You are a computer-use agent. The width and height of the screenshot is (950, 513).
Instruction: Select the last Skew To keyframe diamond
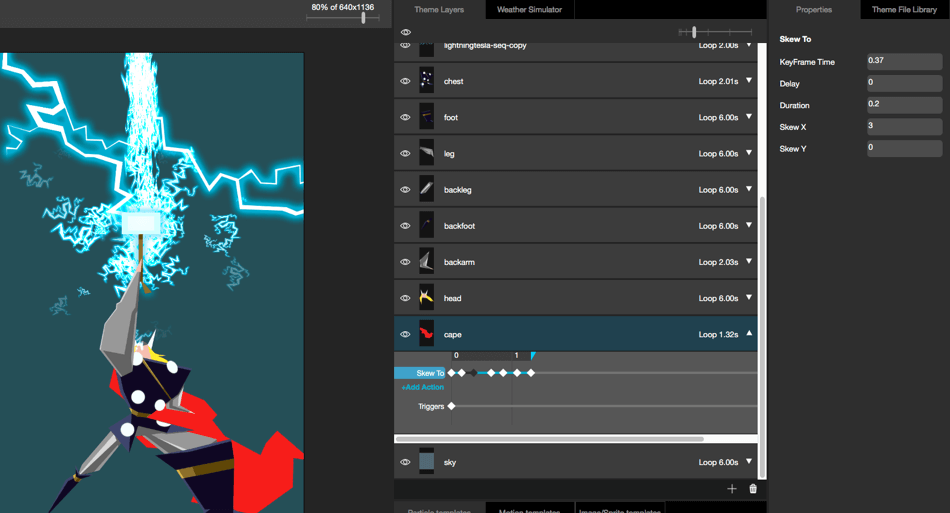531,373
